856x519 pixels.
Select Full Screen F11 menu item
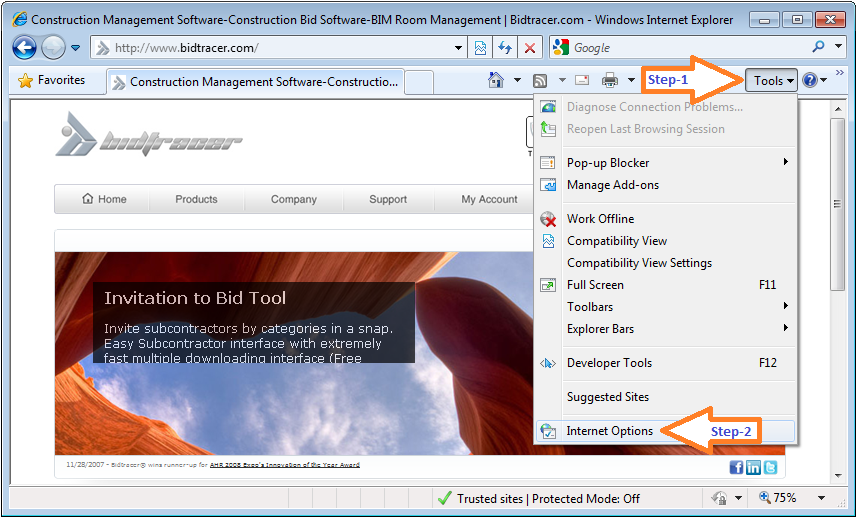[x=665, y=285]
